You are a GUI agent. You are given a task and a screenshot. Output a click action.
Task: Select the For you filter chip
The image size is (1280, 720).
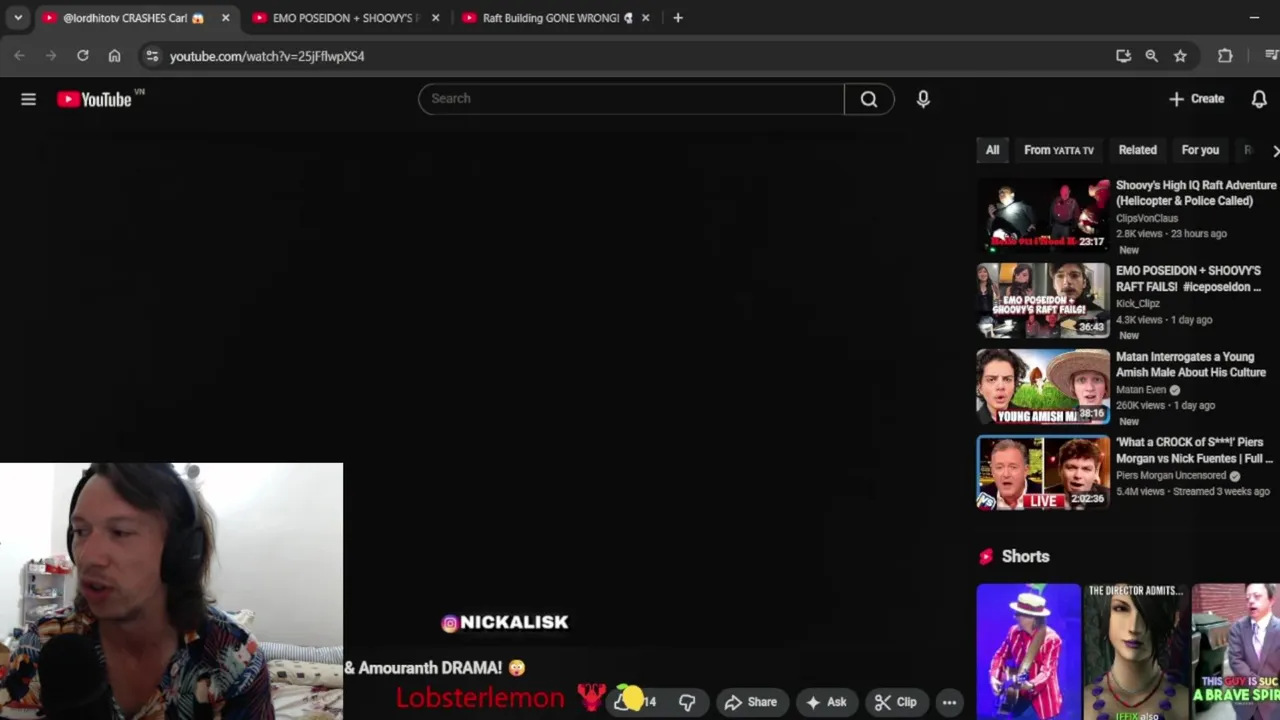pyautogui.click(x=1200, y=150)
